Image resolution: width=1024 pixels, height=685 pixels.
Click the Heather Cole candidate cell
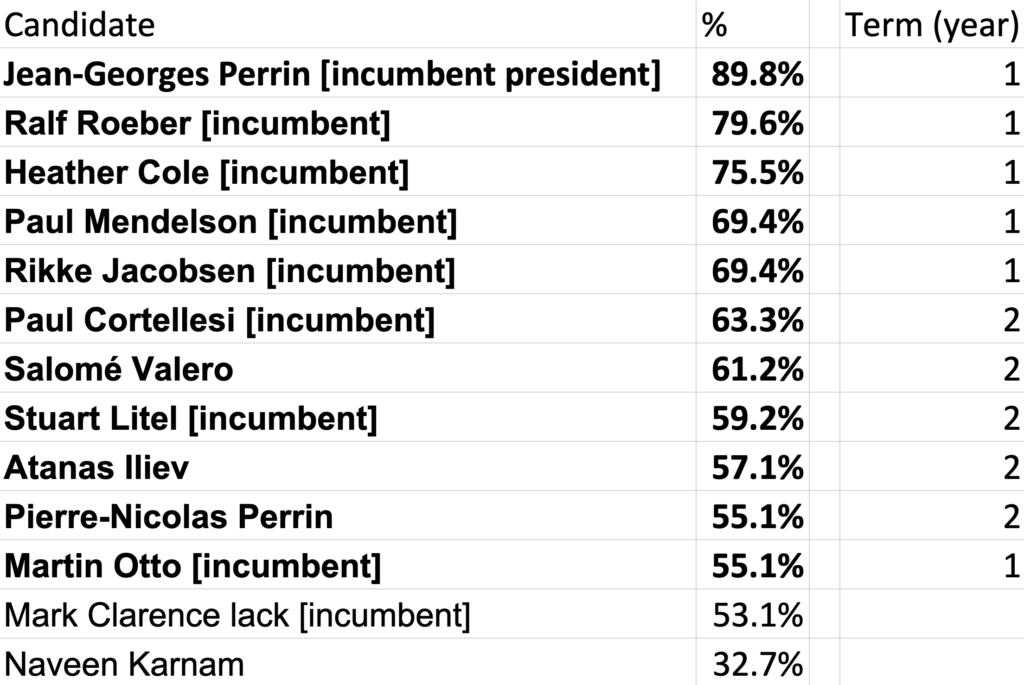348,172
